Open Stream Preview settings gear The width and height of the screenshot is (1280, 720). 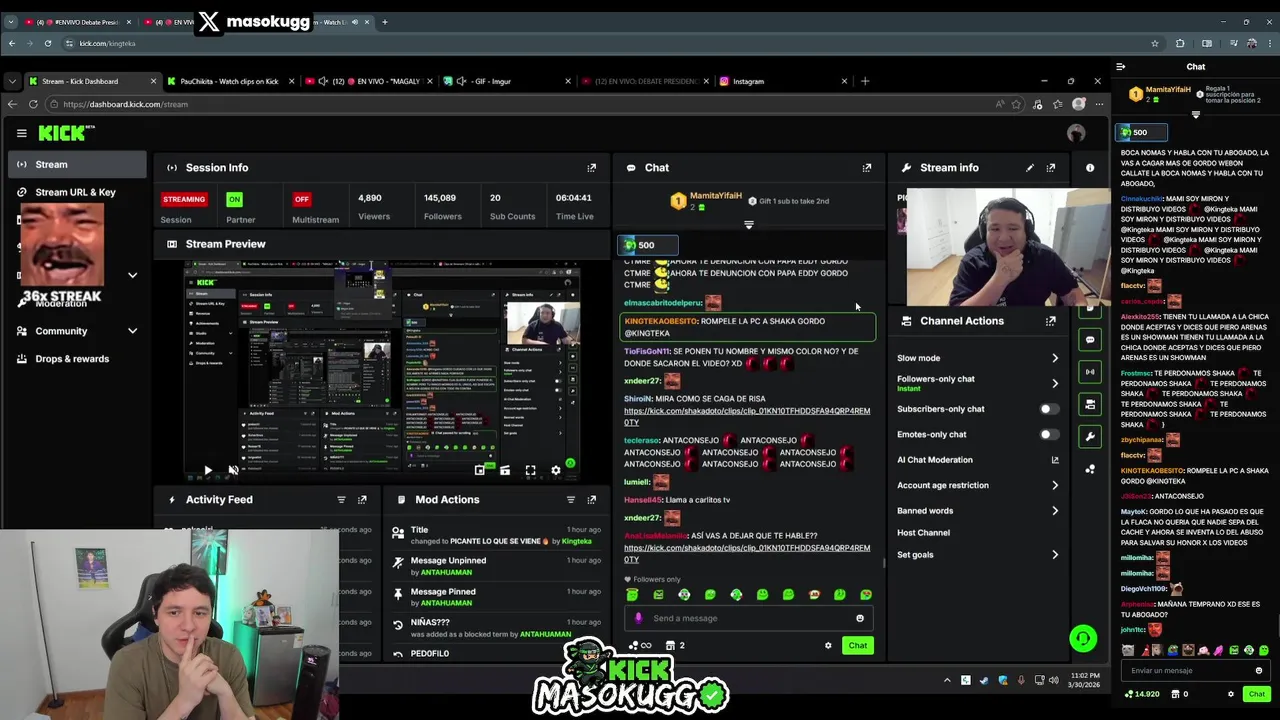point(556,470)
